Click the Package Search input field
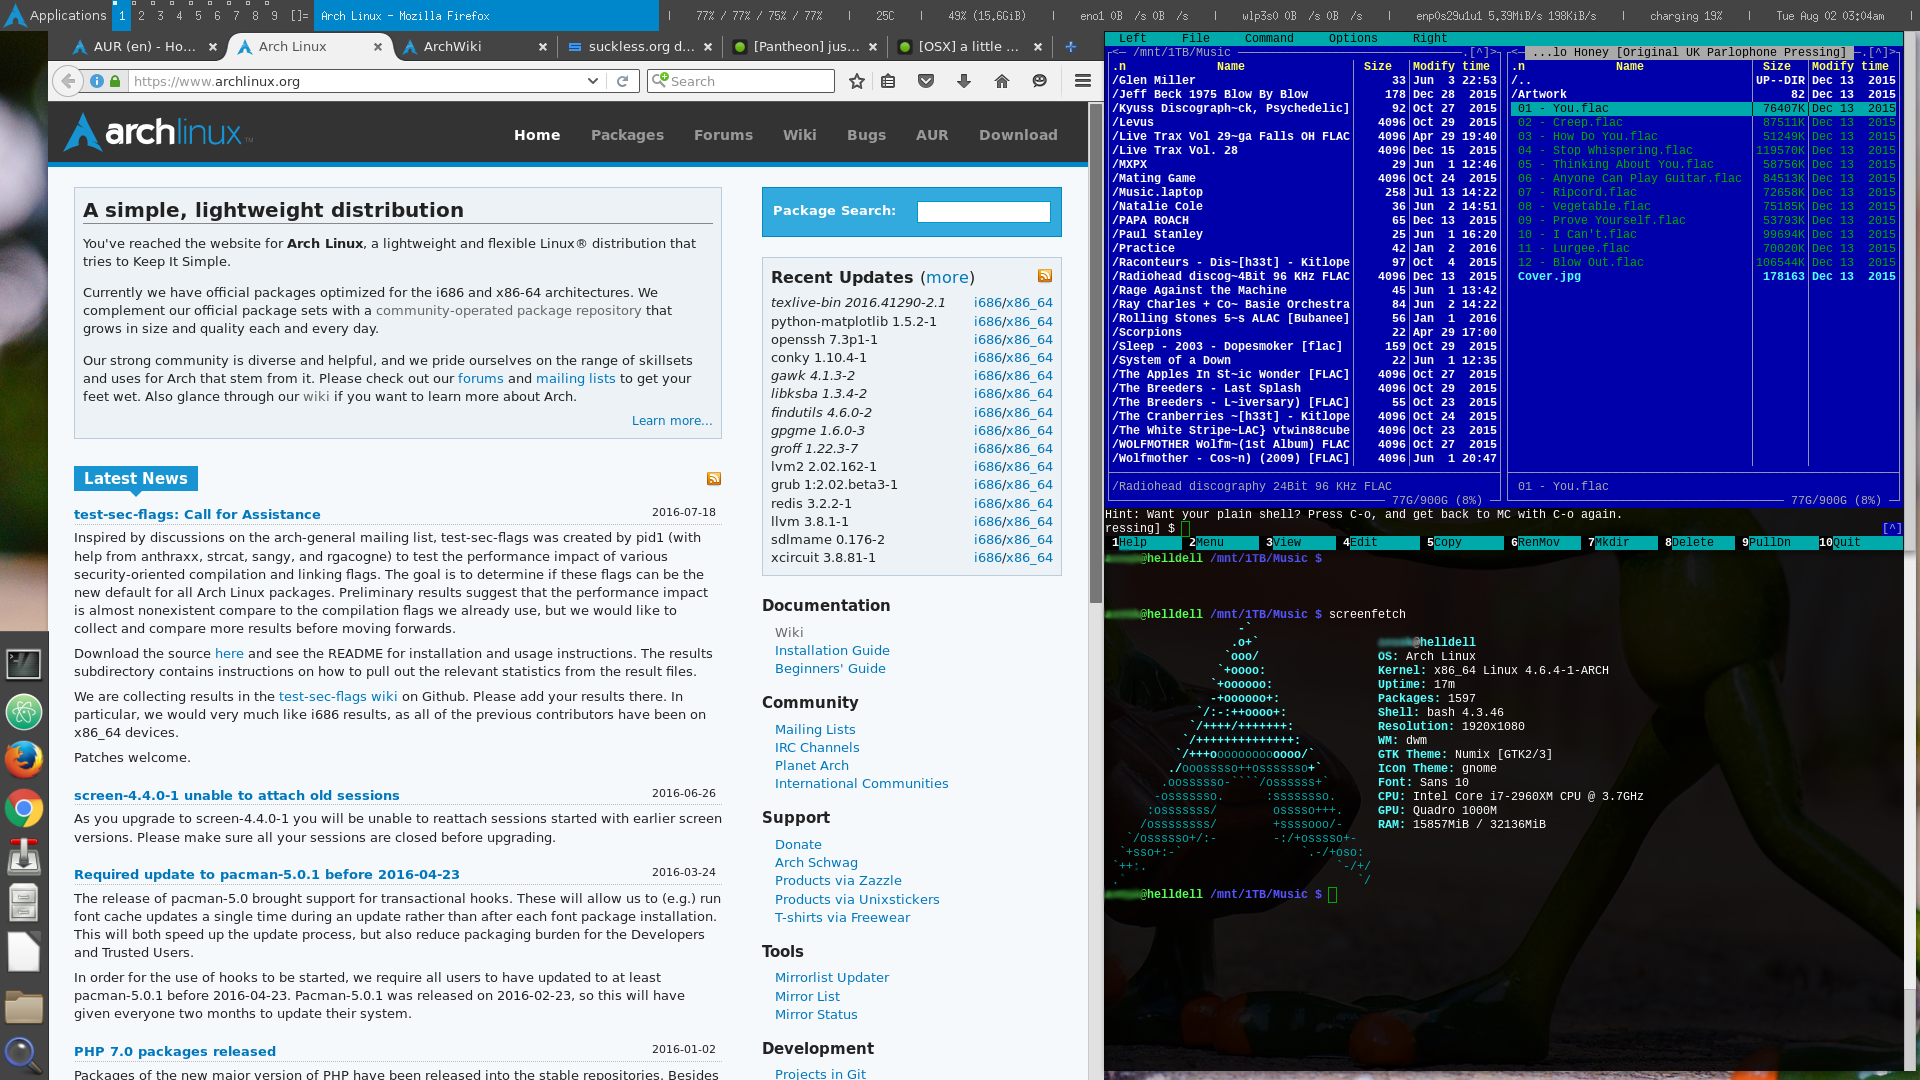The height and width of the screenshot is (1080, 1920). click(983, 211)
